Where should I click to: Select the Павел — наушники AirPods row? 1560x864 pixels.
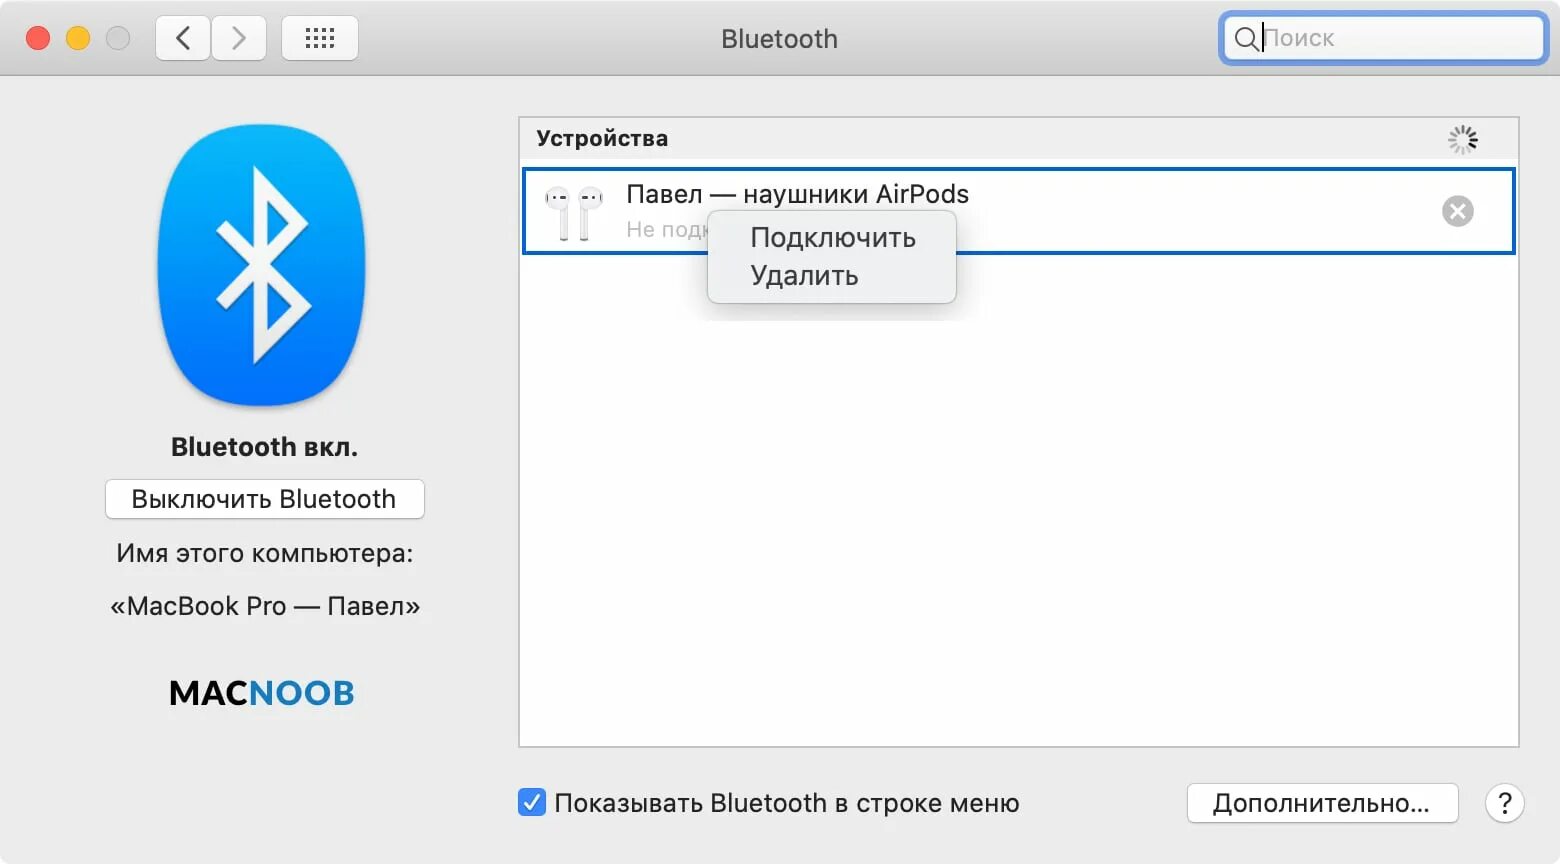point(1018,211)
